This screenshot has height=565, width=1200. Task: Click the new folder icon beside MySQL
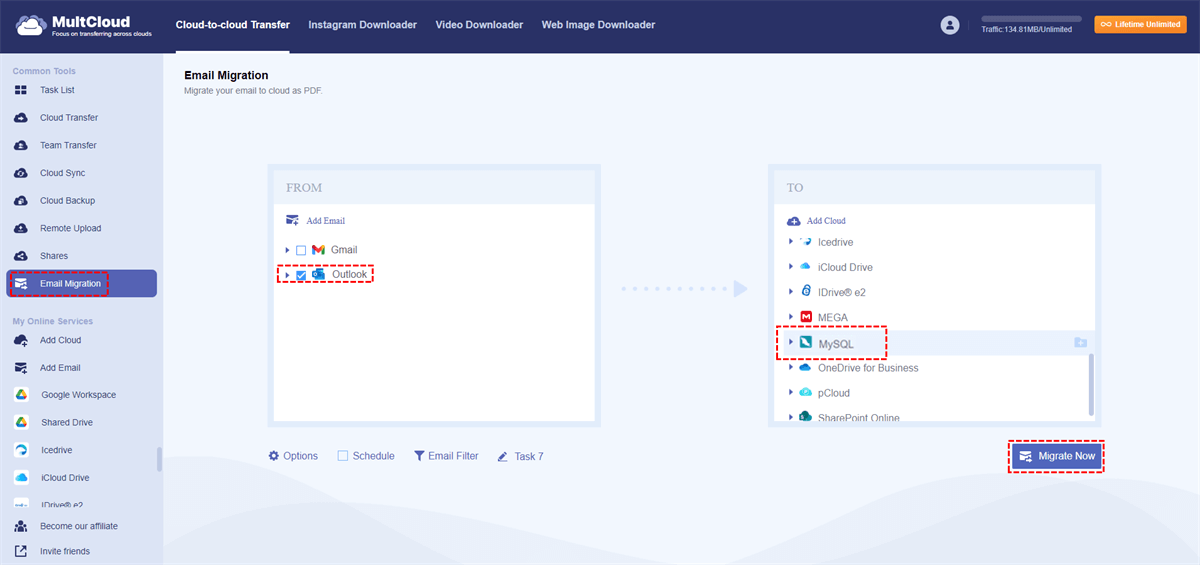pyautogui.click(x=1080, y=343)
